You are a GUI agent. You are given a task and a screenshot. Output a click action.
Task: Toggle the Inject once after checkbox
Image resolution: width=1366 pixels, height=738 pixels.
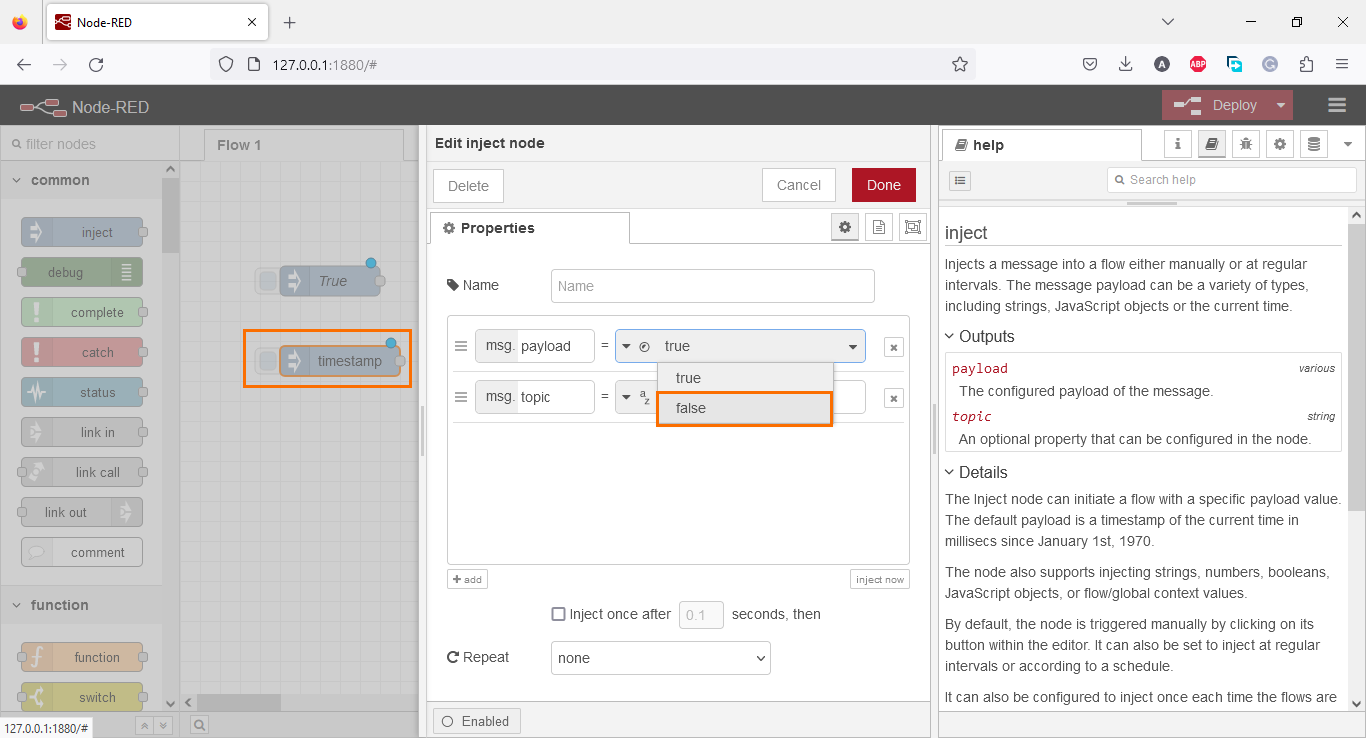(x=559, y=614)
